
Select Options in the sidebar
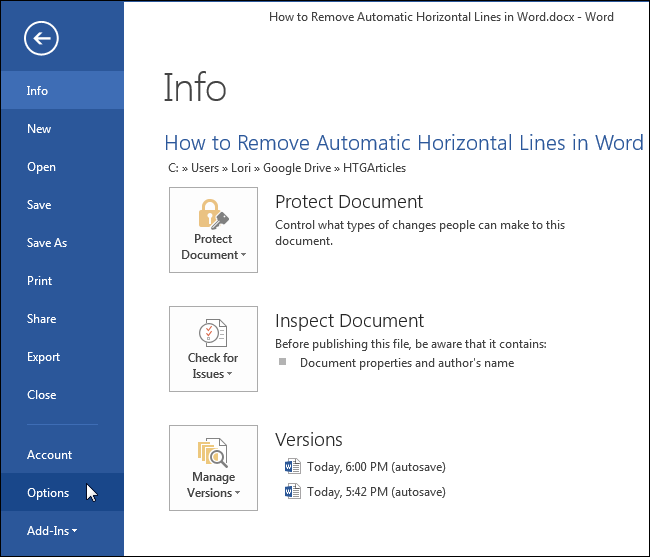(x=48, y=493)
